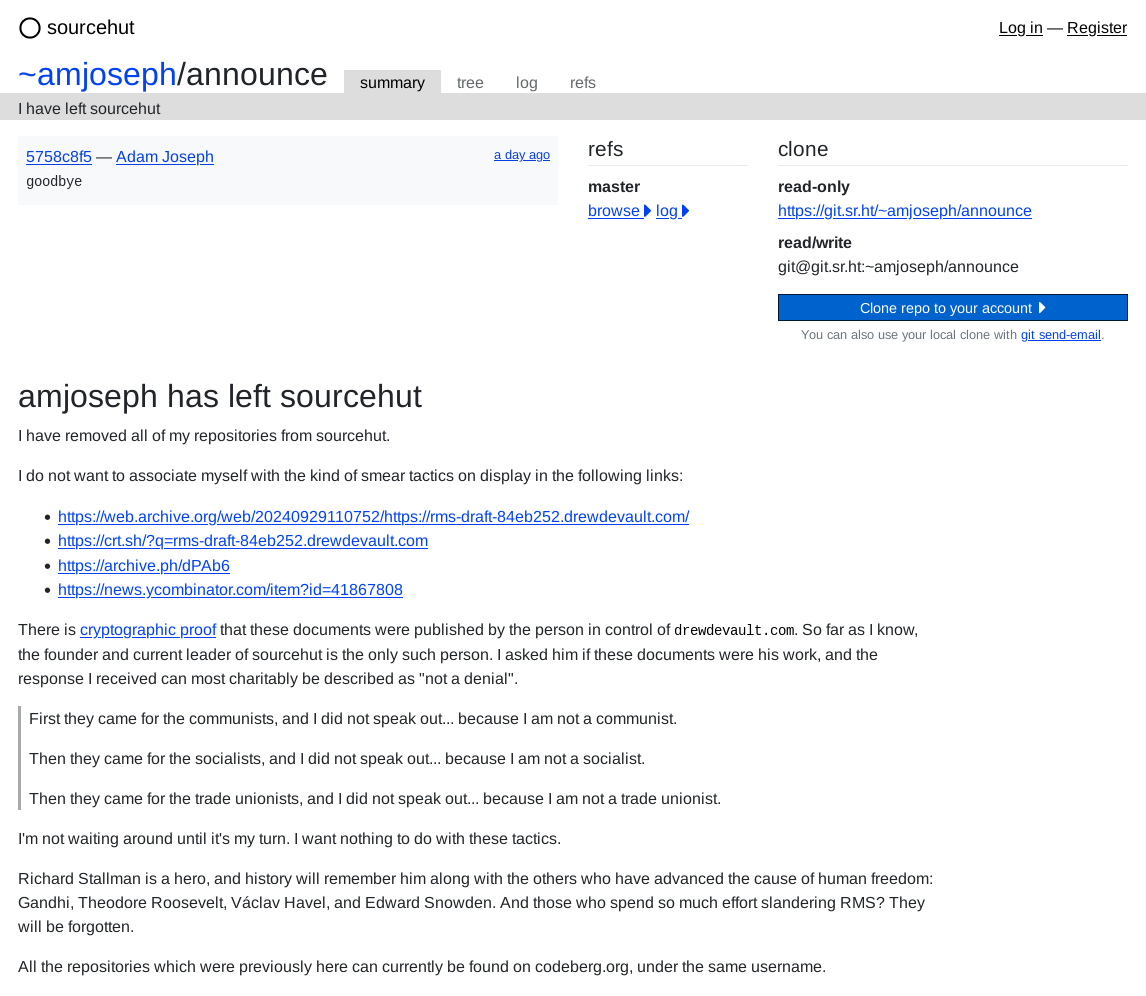Viewport: 1146px width, 996px height.
Task: Click the 'announce' repository name in the title
Action: point(257,75)
